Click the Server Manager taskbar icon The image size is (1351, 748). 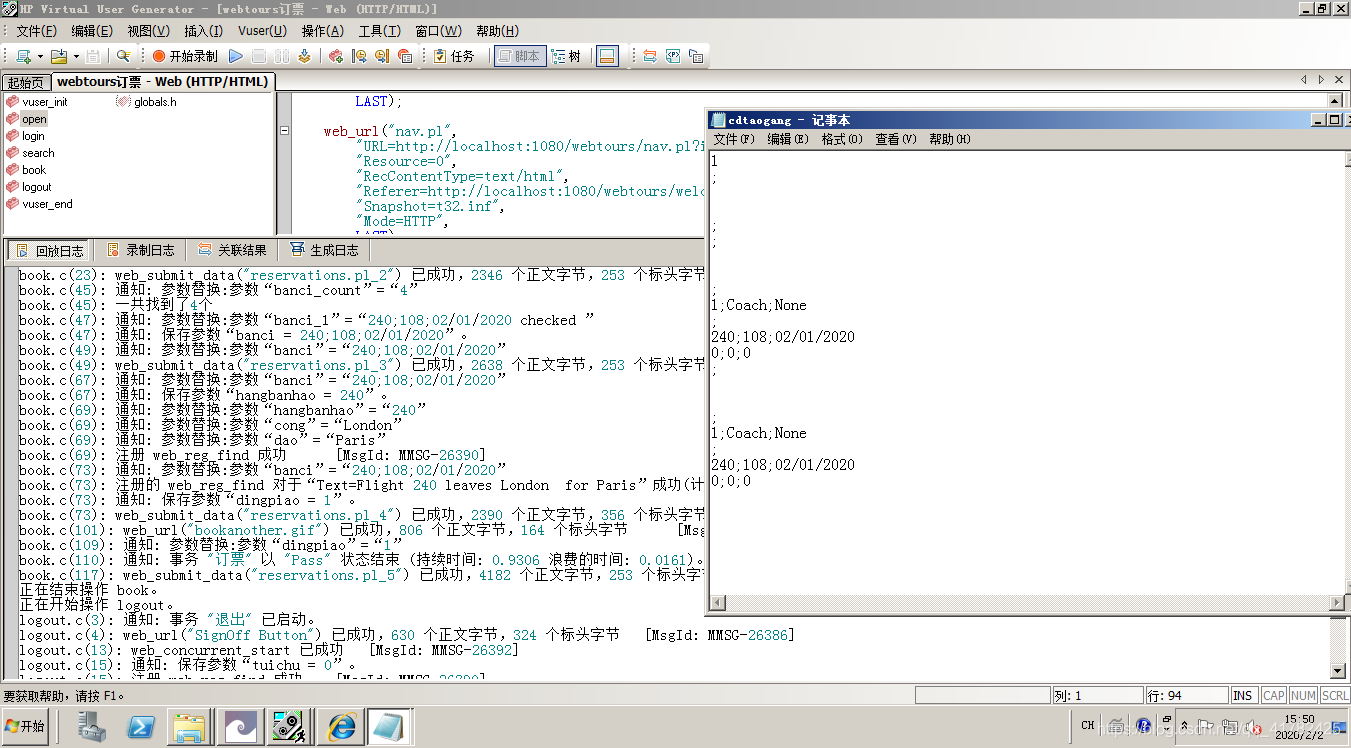[92, 727]
